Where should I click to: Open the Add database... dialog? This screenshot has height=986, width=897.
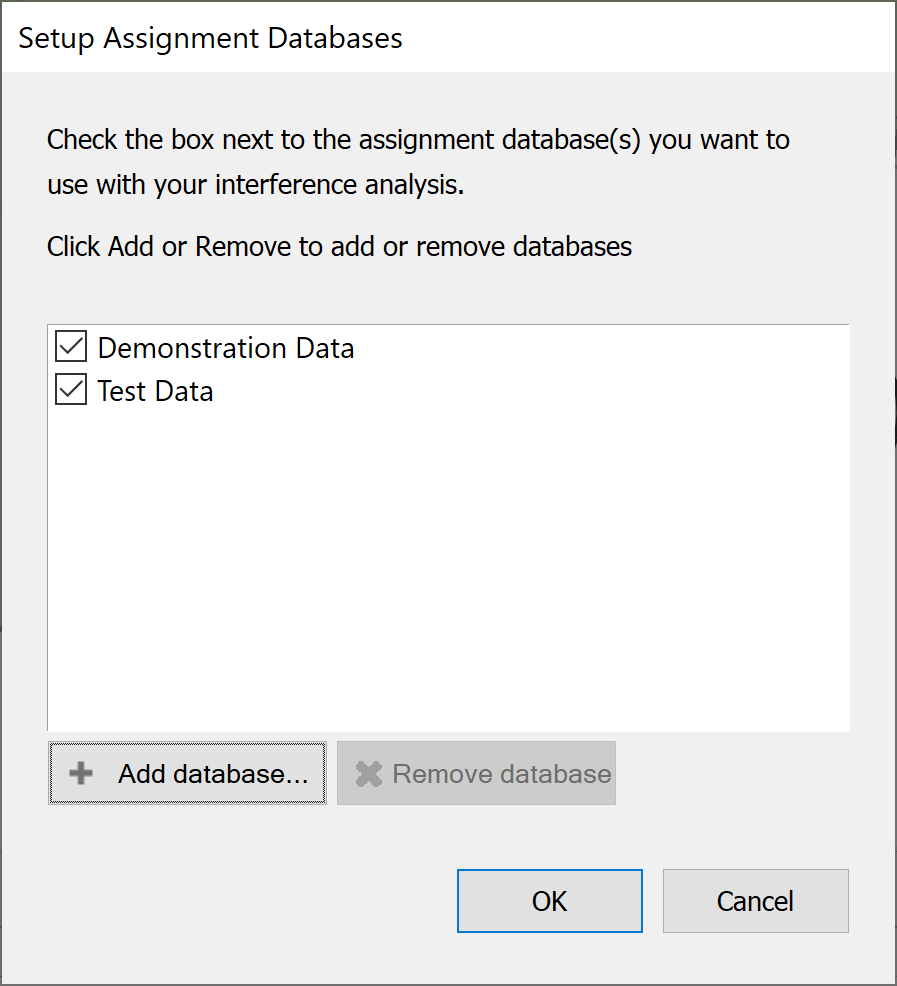click(187, 773)
